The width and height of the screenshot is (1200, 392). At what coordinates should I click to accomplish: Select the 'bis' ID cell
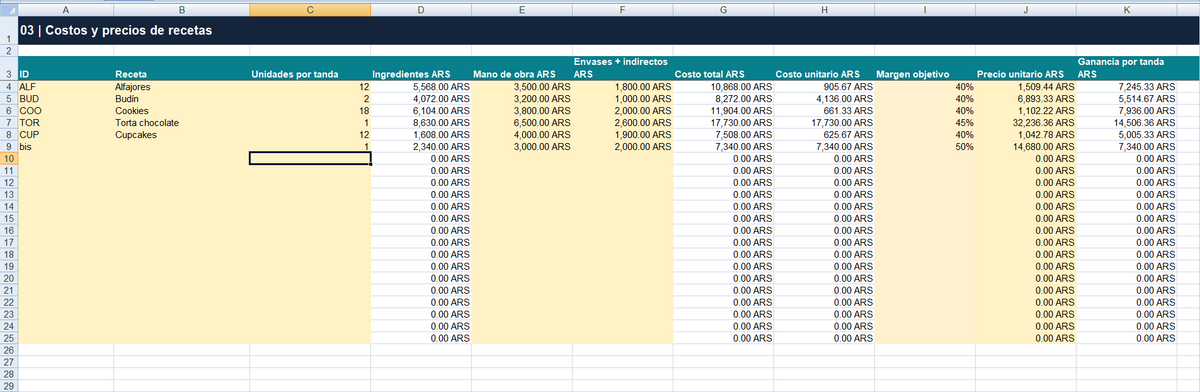pos(66,147)
